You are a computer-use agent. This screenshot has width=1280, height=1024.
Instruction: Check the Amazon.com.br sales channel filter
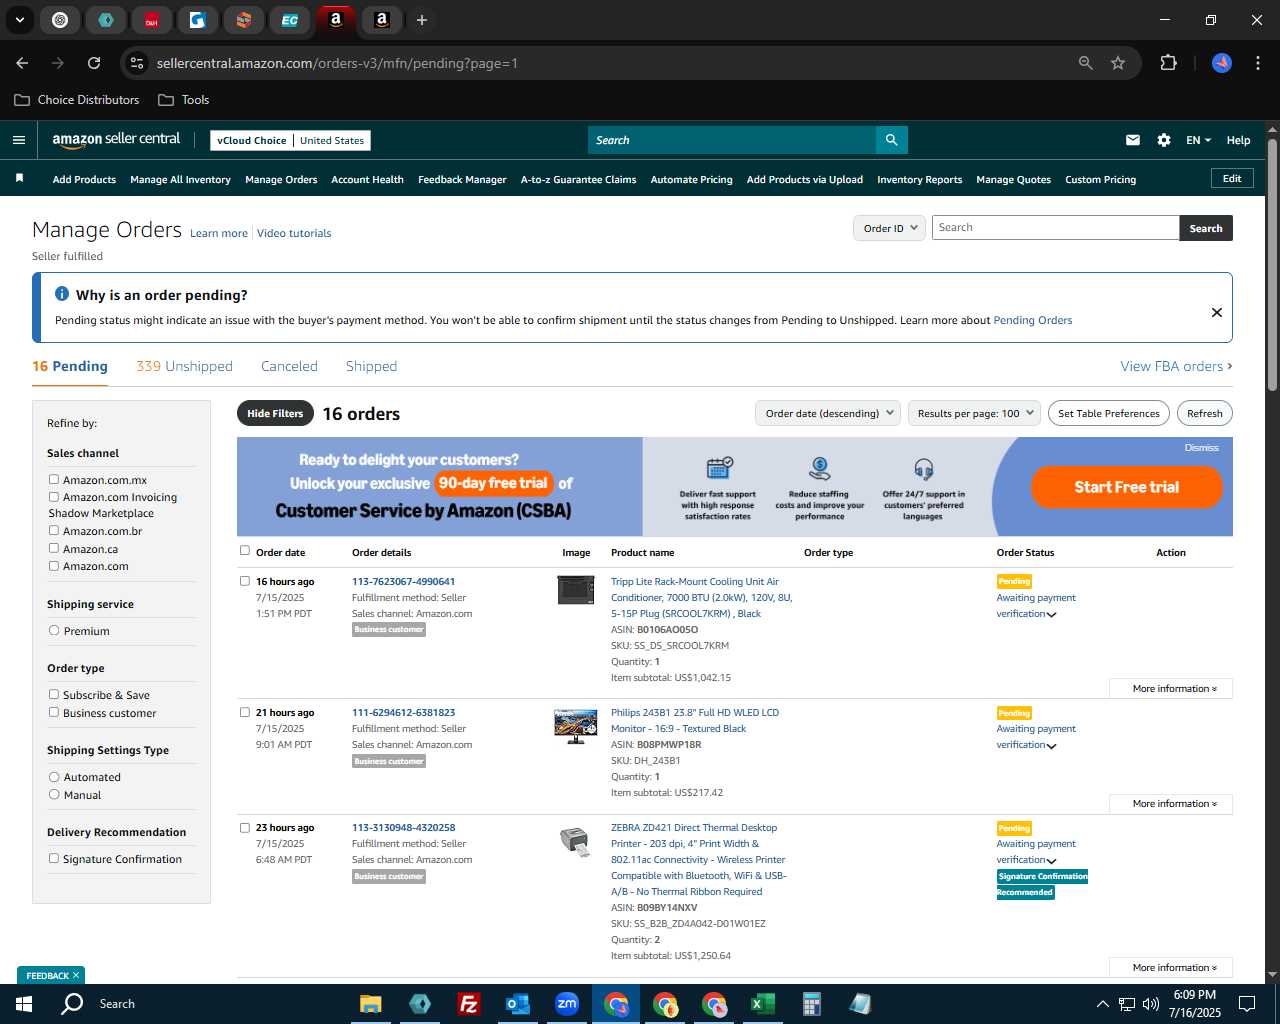pos(54,531)
